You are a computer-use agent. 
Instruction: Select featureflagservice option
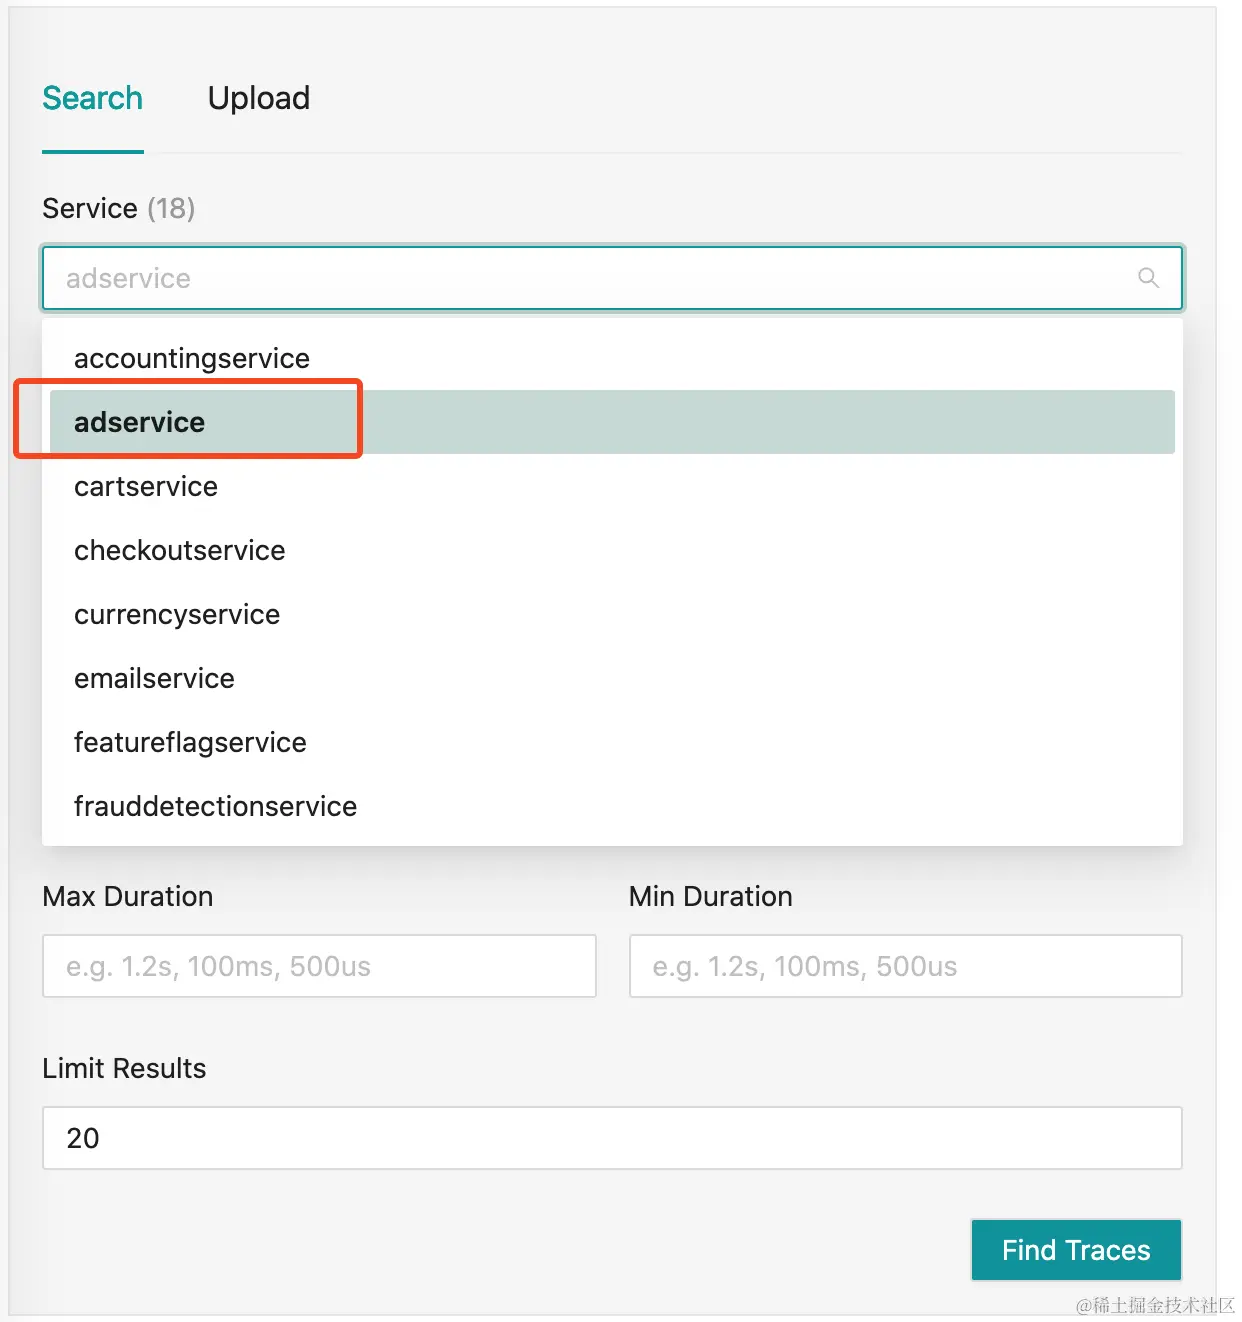coord(190,742)
